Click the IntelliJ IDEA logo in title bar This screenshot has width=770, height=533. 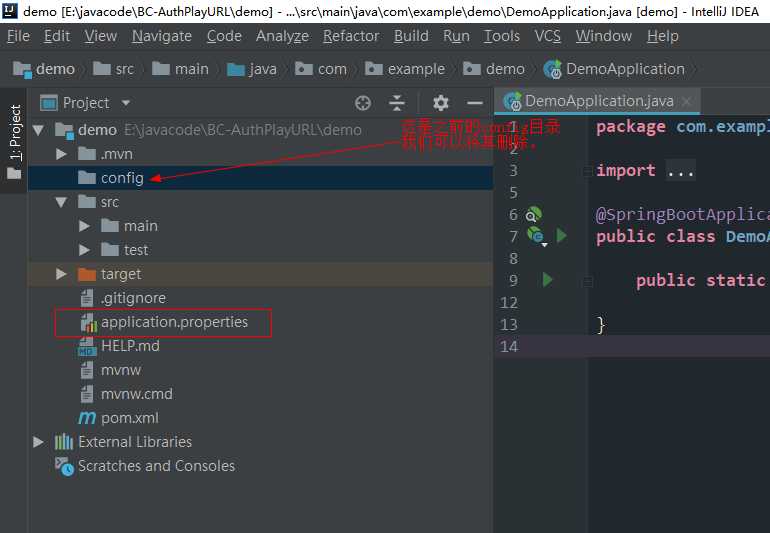click(9, 11)
